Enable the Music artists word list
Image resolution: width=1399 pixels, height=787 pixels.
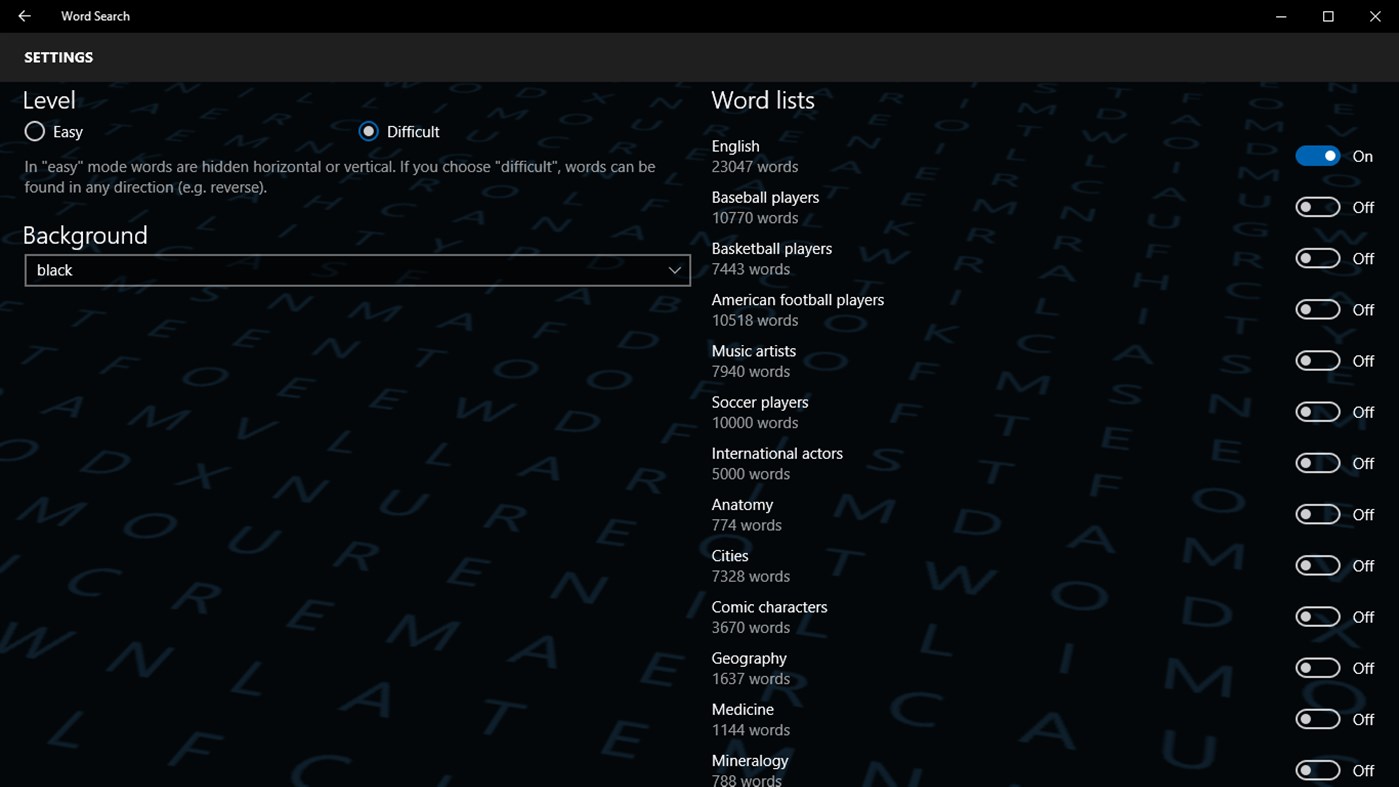point(1317,360)
